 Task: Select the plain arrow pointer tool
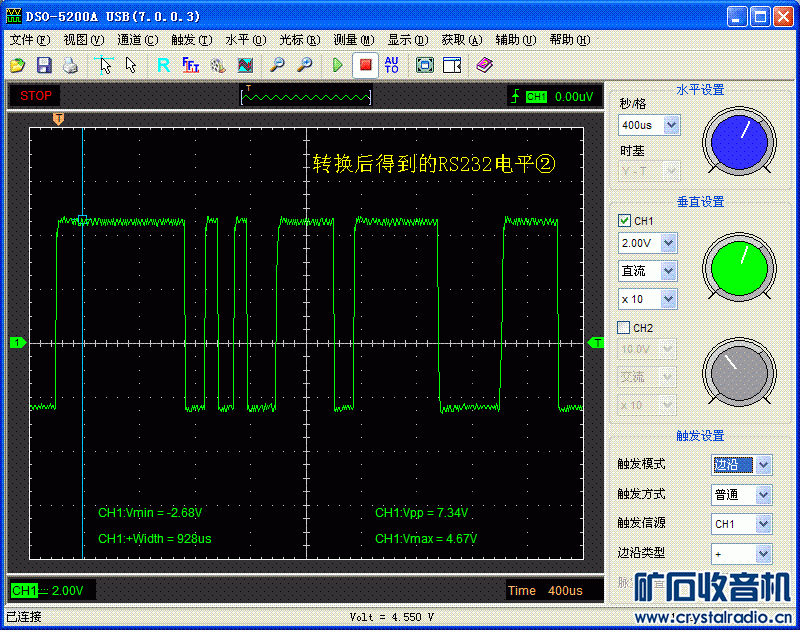[131, 65]
